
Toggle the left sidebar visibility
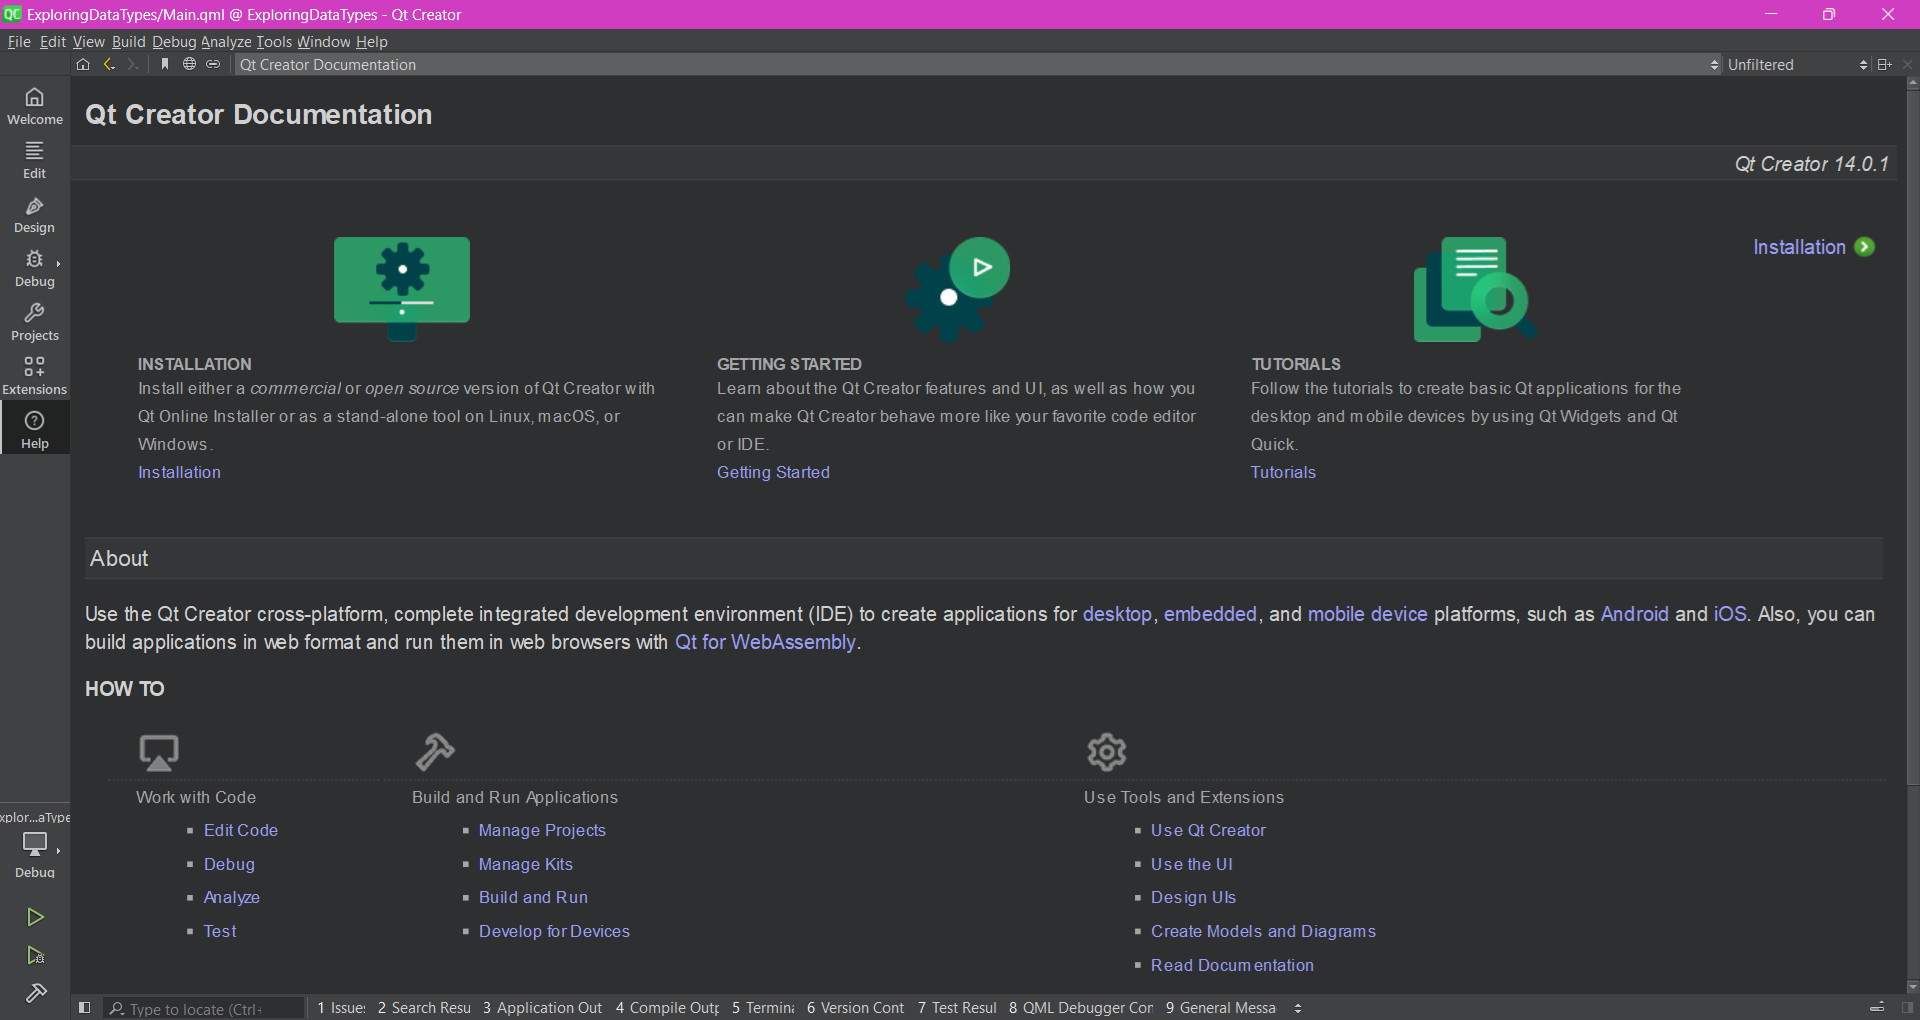[85, 1007]
